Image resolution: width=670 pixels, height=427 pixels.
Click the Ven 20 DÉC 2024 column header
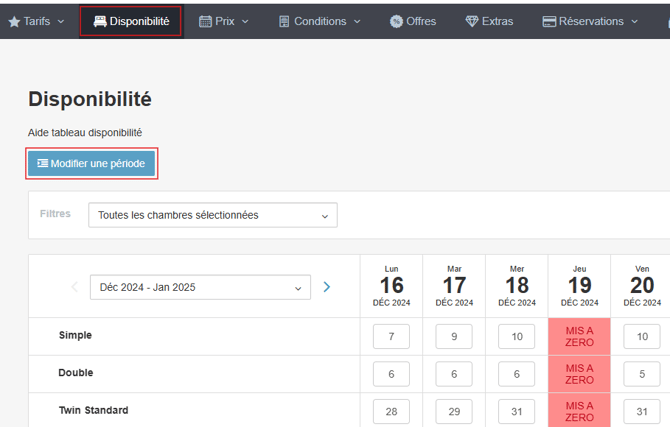tap(642, 286)
